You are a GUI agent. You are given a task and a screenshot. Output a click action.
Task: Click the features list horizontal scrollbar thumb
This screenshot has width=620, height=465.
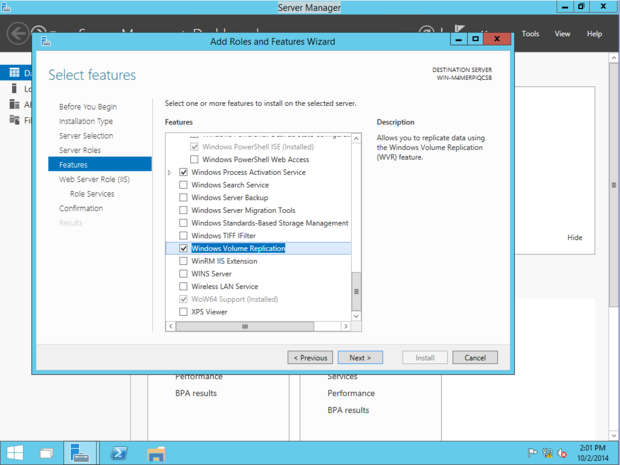[245, 326]
